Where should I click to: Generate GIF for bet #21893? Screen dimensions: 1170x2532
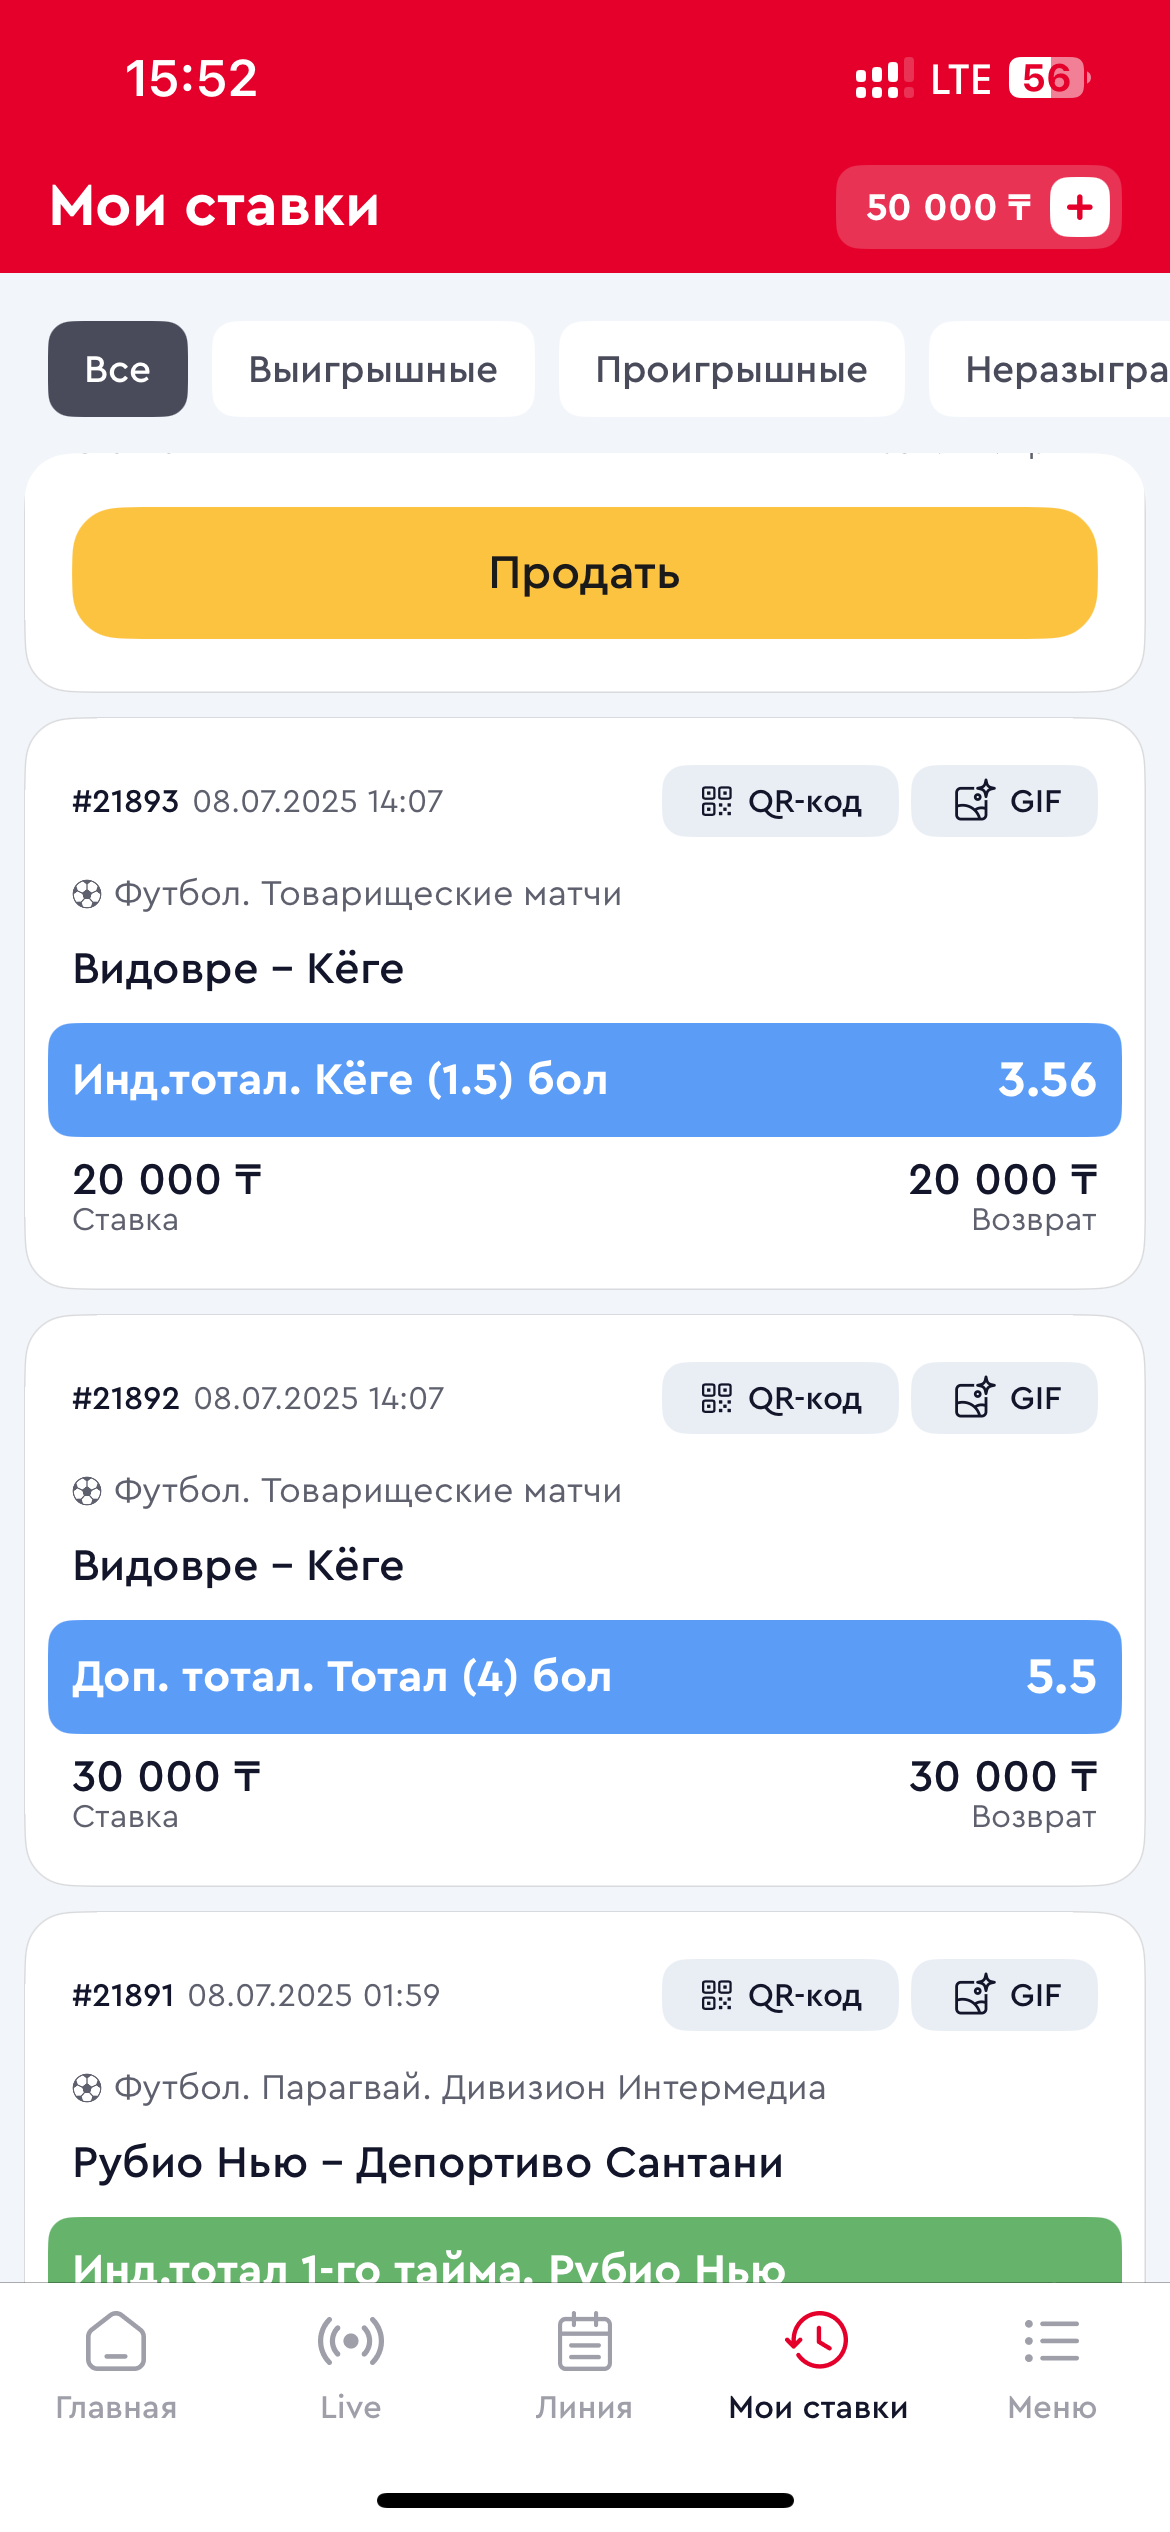[x=1004, y=801]
